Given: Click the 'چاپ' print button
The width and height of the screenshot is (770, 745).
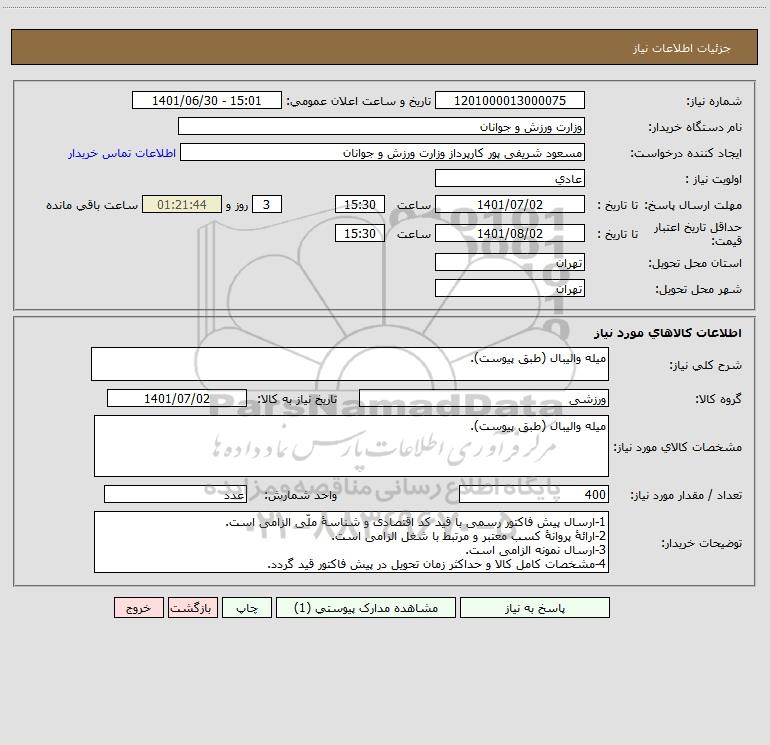Looking at the screenshot, I should pyautogui.click(x=247, y=607).
